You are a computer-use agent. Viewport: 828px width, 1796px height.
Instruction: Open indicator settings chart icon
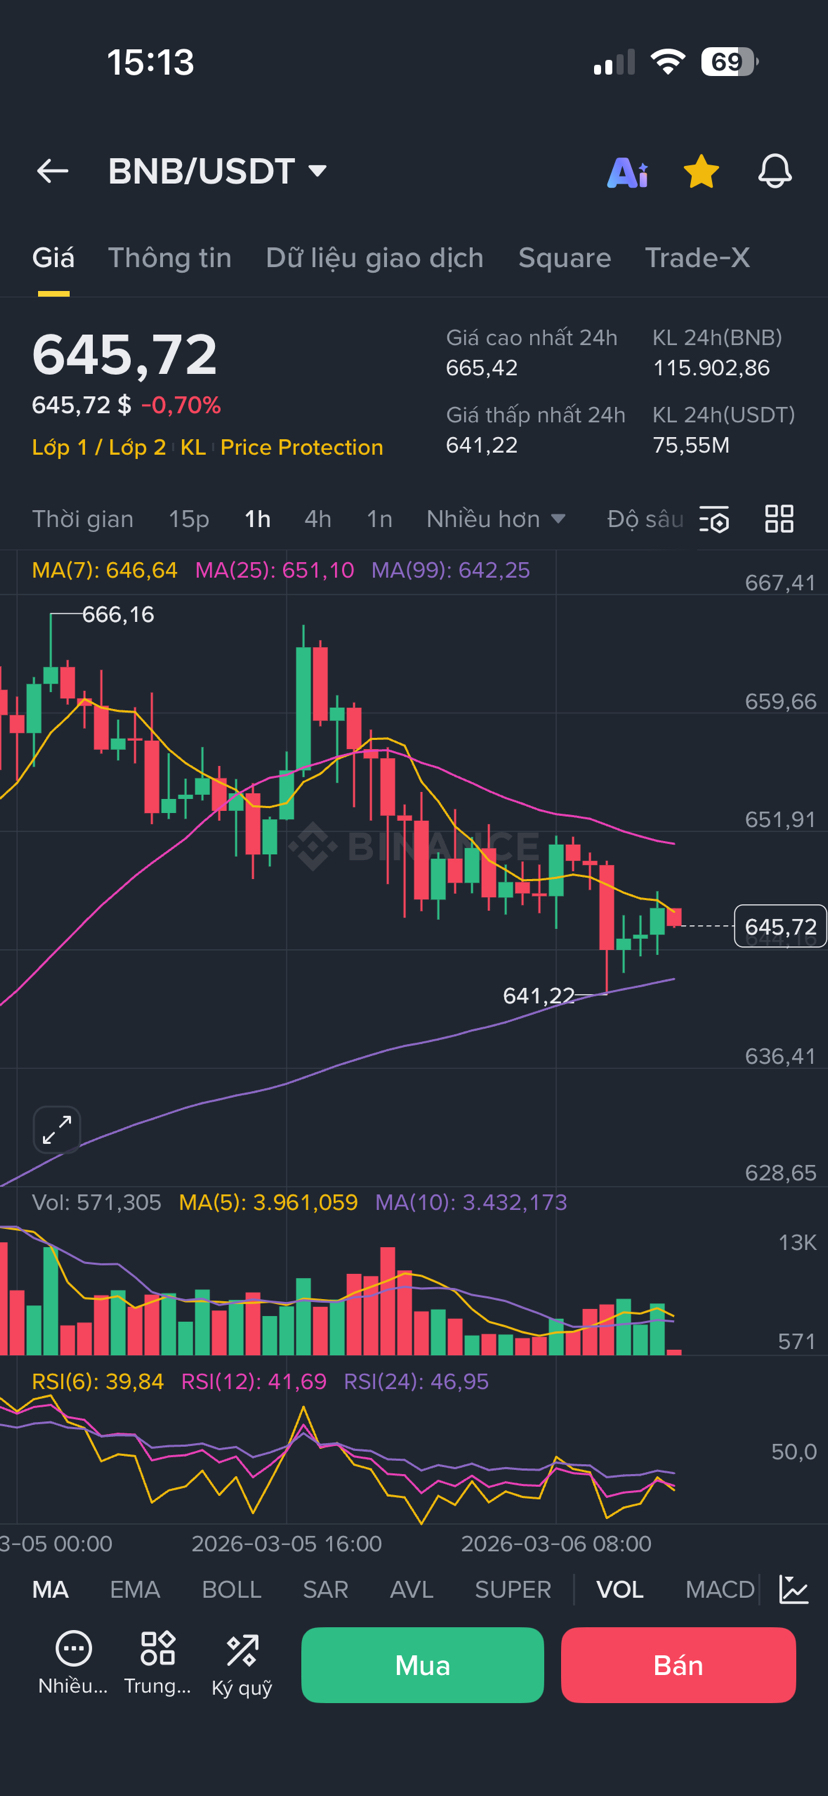pos(794,1590)
